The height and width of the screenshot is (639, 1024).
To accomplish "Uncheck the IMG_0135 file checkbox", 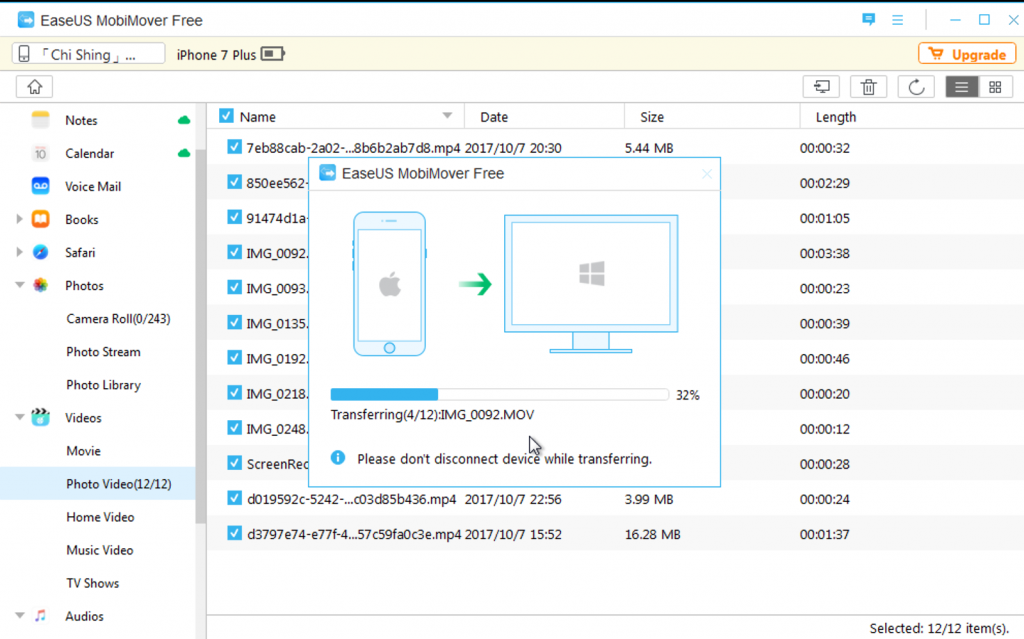I will click(x=234, y=322).
